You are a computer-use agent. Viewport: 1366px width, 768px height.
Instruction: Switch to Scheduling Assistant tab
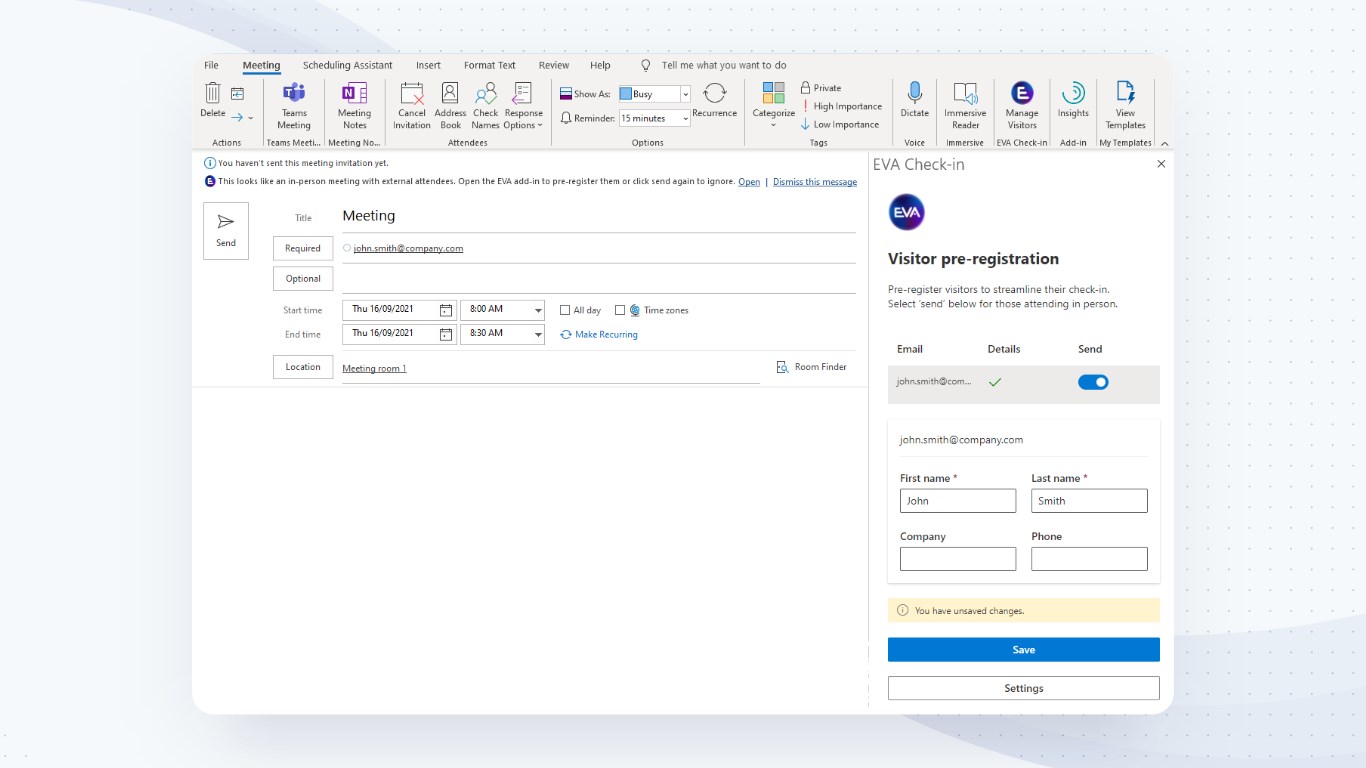click(348, 65)
